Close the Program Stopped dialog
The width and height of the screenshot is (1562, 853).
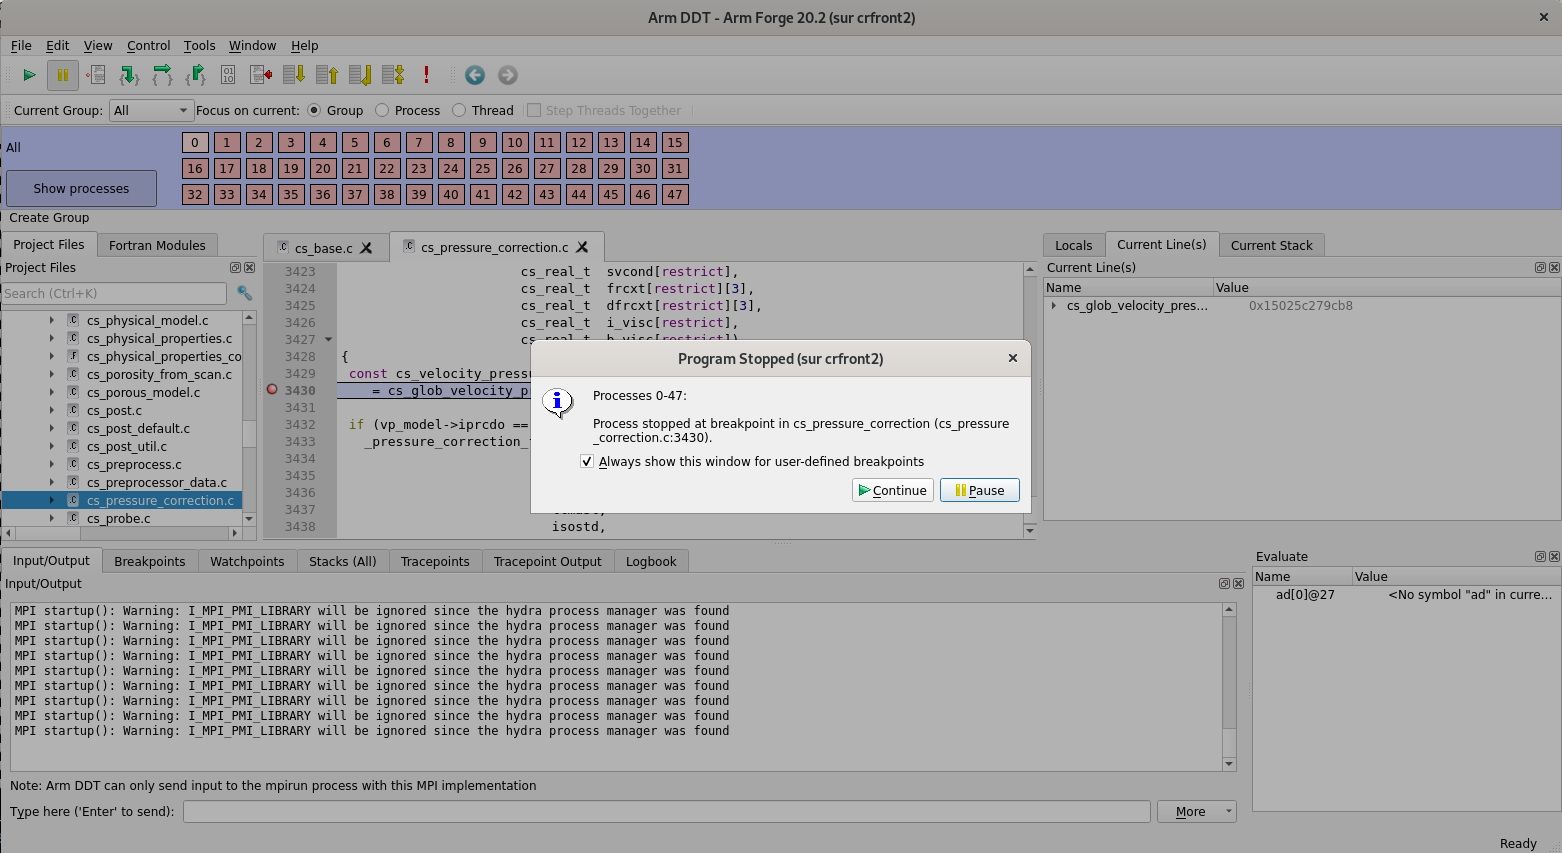coord(1013,358)
